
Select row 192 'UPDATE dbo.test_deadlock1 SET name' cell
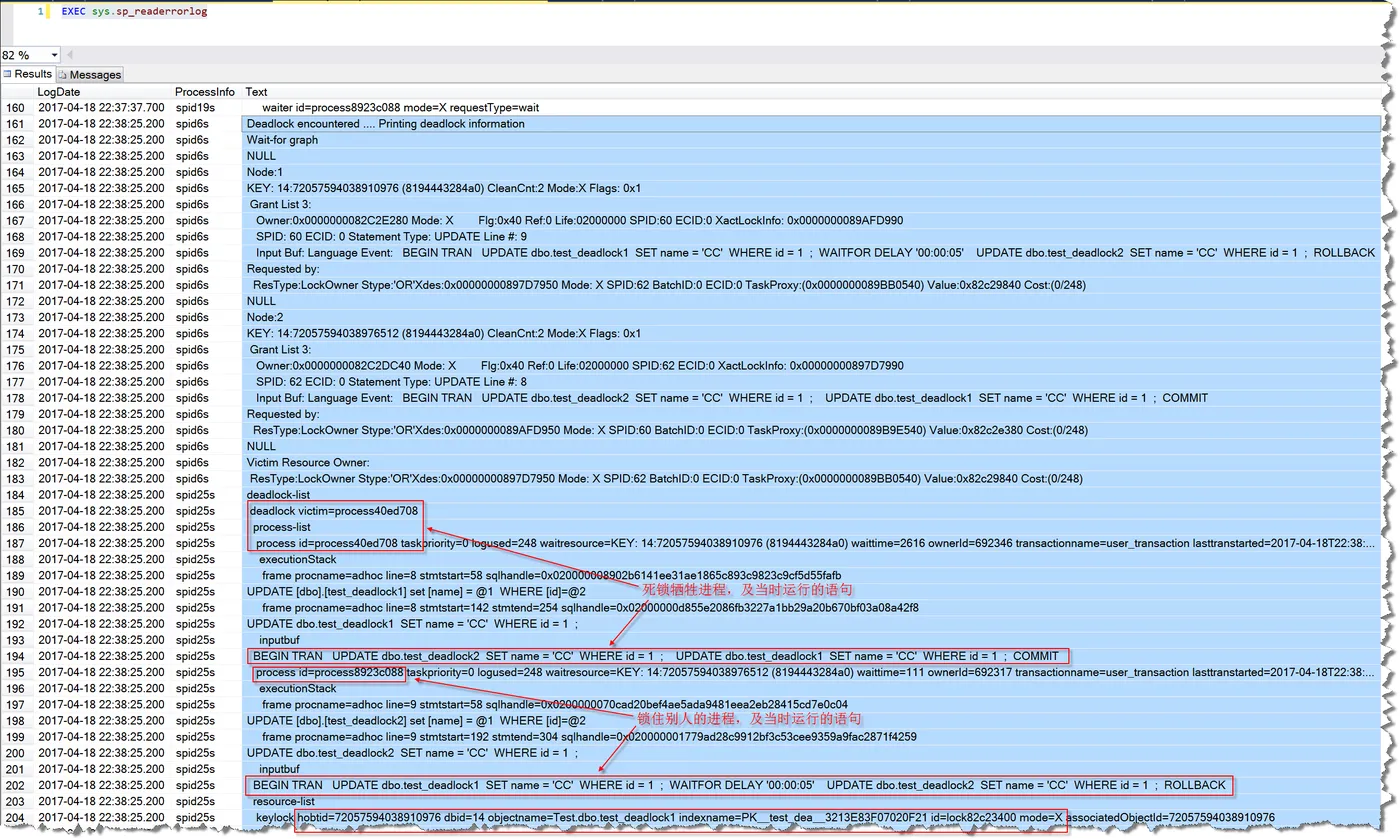pos(810,624)
